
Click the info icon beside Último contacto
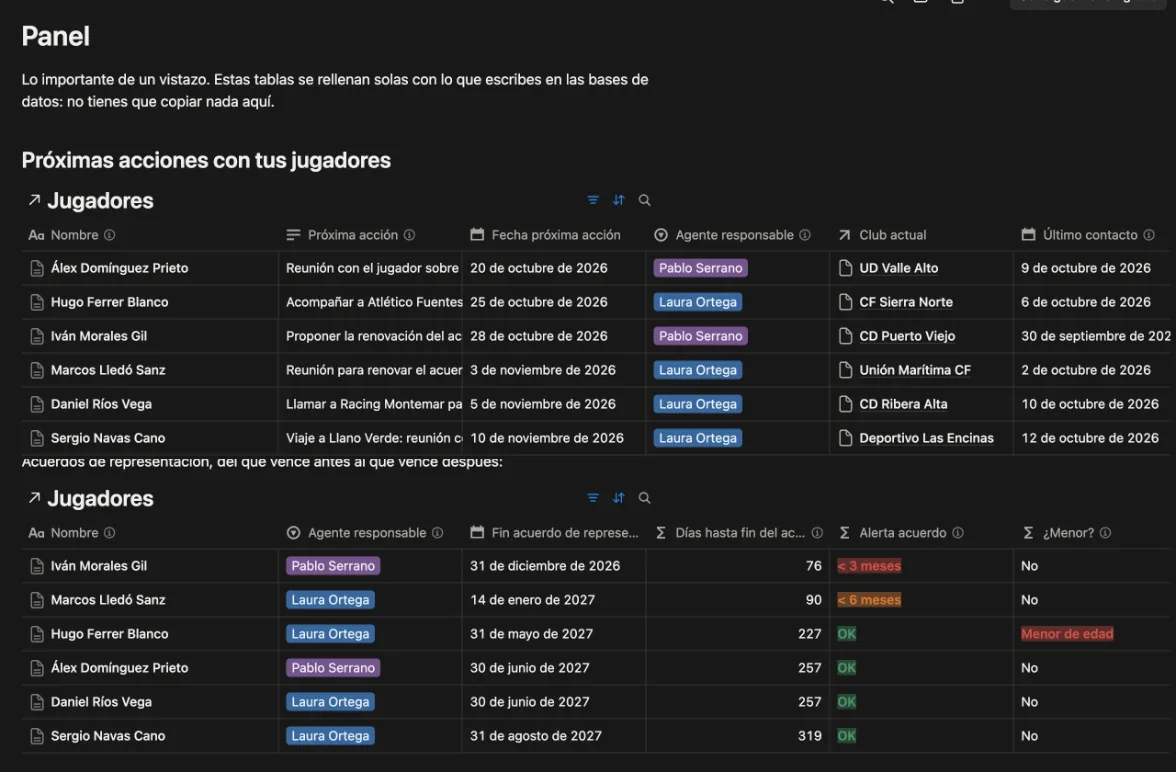(1149, 235)
